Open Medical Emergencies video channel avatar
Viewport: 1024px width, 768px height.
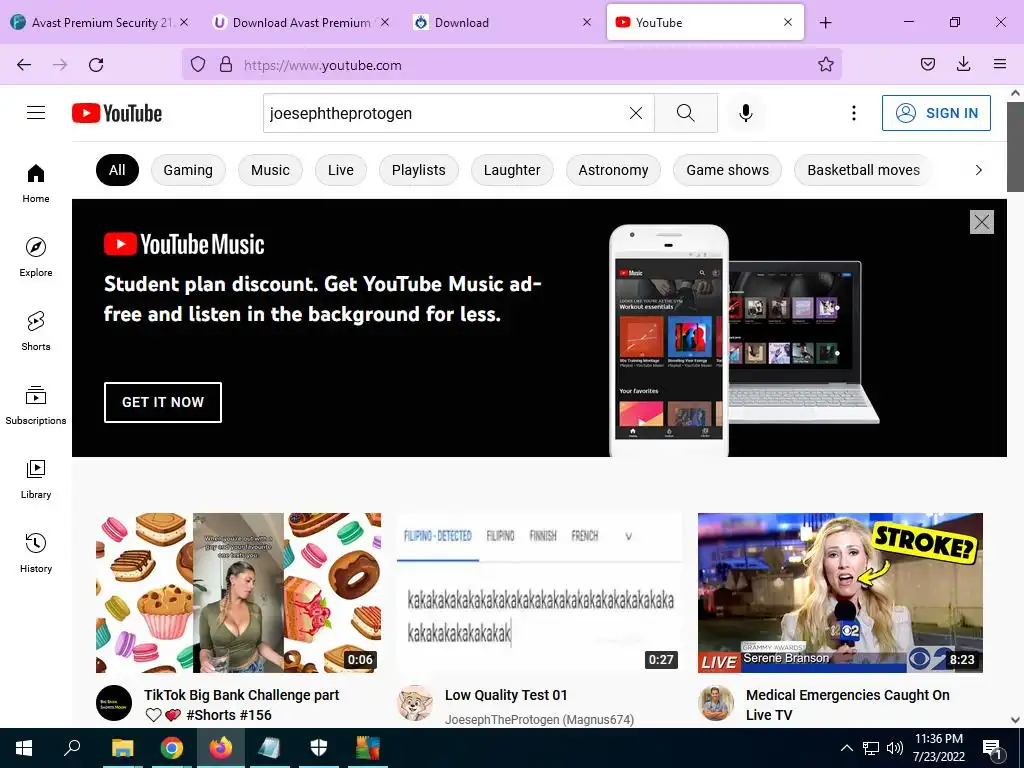(x=716, y=703)
